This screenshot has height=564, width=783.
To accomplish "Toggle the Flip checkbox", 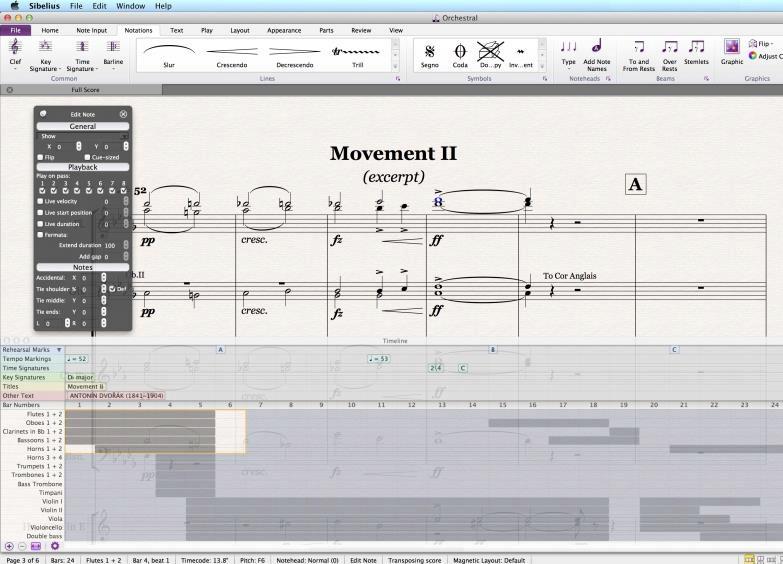I will [40, 157].
